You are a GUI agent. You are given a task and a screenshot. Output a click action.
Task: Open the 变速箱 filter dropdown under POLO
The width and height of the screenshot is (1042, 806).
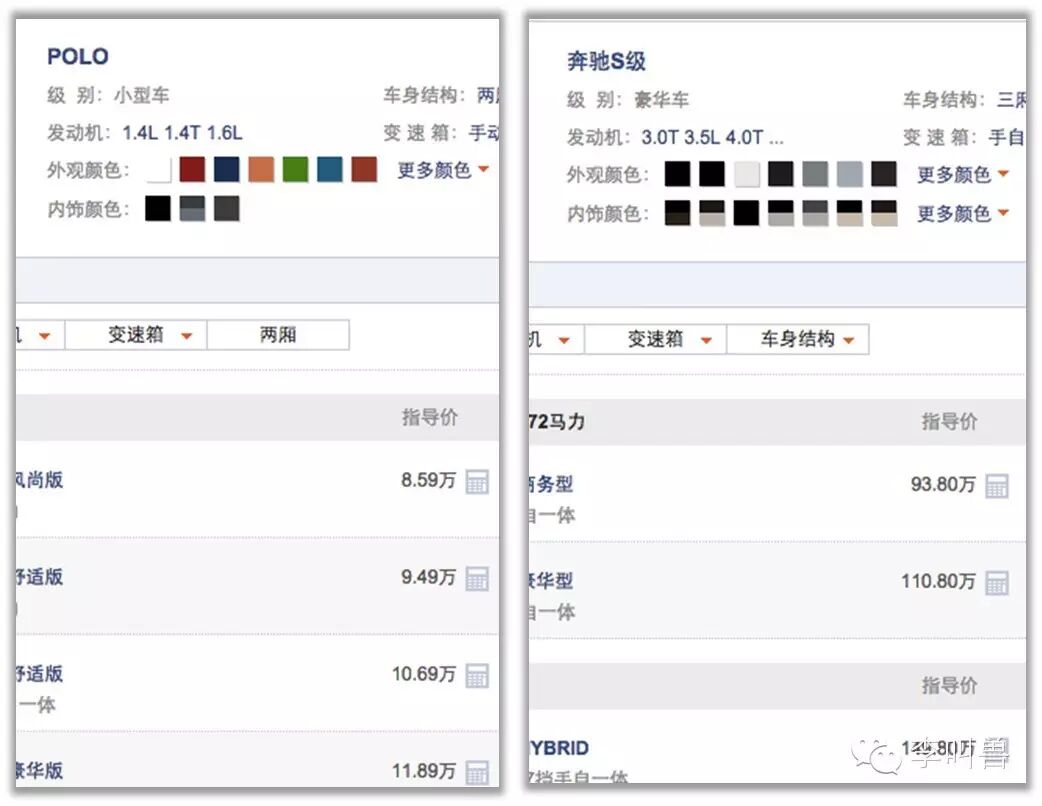135,334
